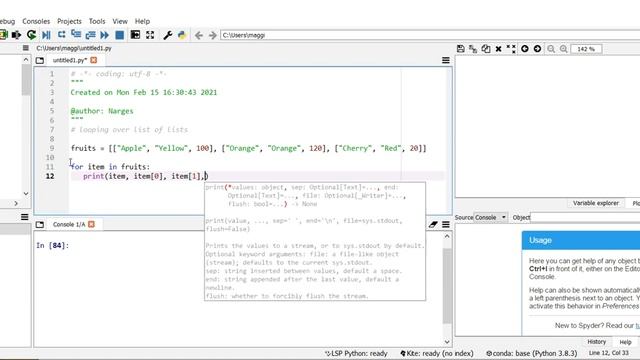Open Preferences with the wrench icon
Screen dimensions: 640x360
(x=167, y=35)
